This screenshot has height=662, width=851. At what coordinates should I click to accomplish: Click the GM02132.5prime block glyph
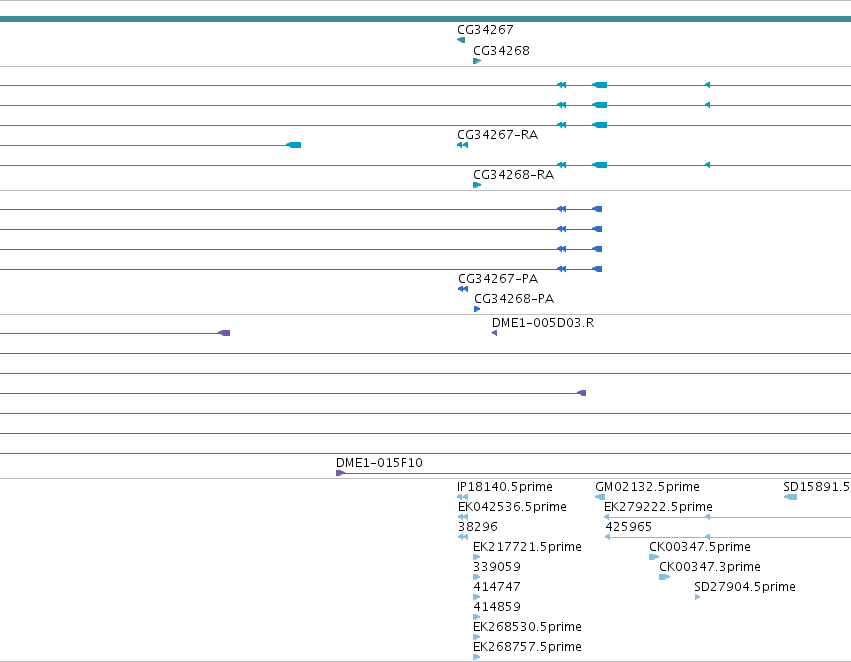[x=600, y=497]
